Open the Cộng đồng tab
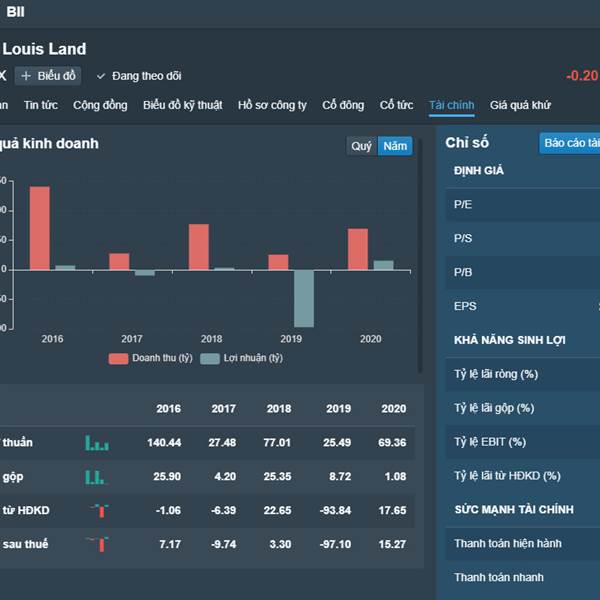This screenshot has width=600, height=600. (x=100, y=105)
